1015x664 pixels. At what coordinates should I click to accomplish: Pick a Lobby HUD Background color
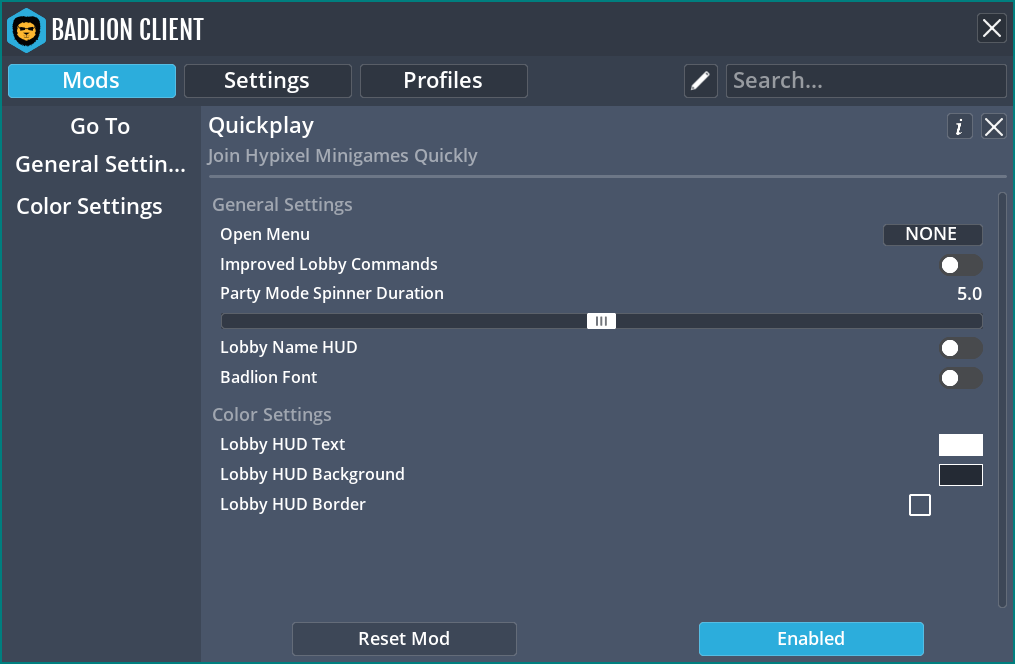point(960,474)
